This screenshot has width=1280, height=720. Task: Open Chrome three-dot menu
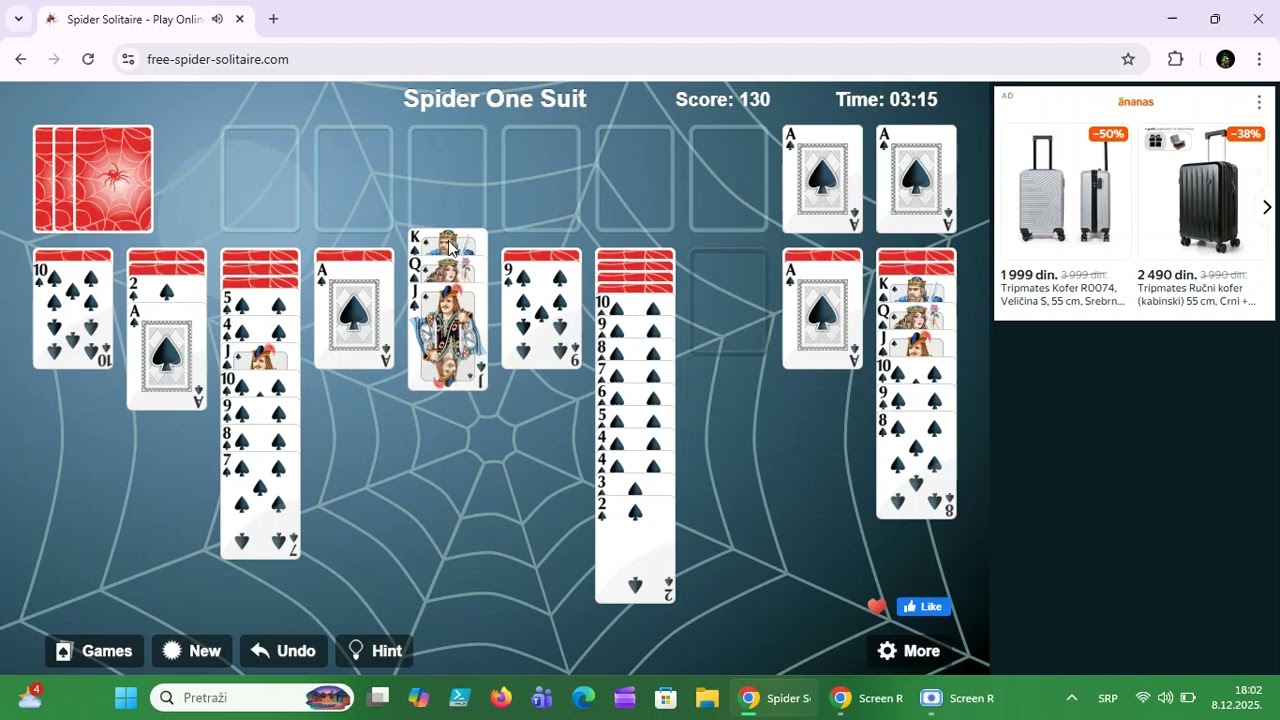[x=1259, y=59]
